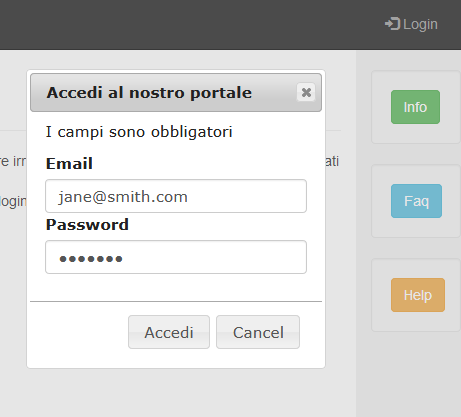The image size is (461, 417).
Task: Click the I campi sono obbligatori message
Action: click(139, 132)
